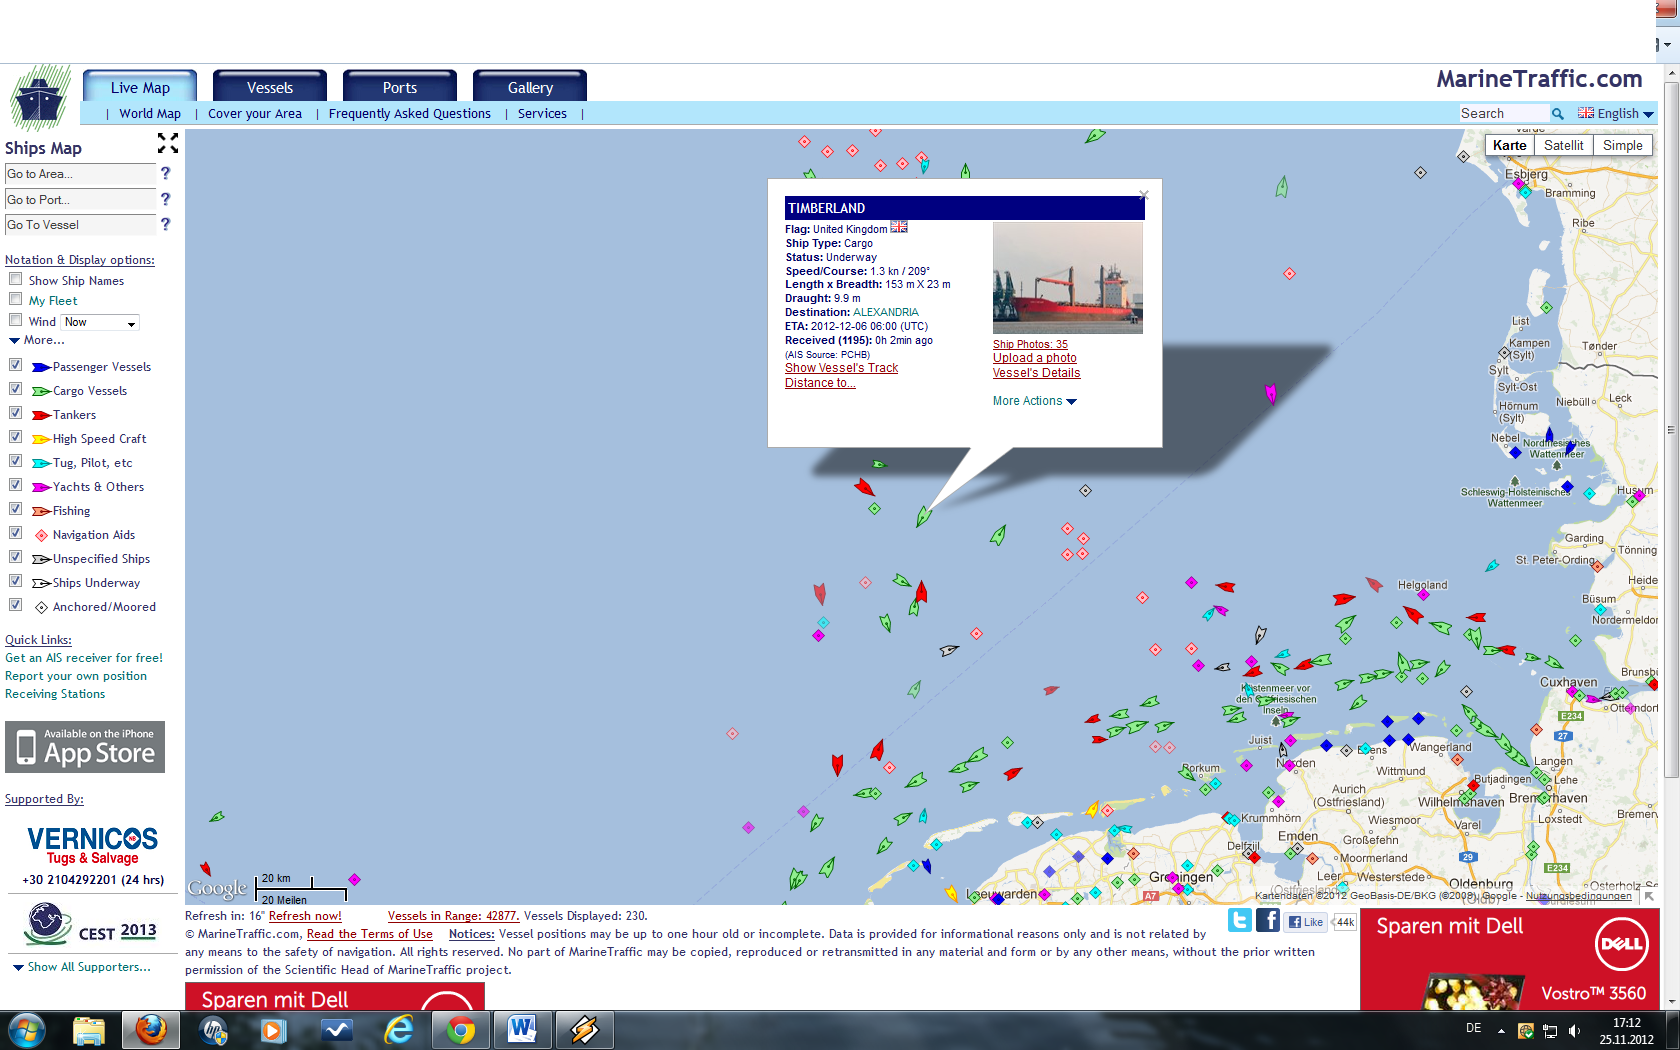The width and height of the screenshot is (1680, 1050).
Task: Click Refresh now! link
Action: point(305,916)
